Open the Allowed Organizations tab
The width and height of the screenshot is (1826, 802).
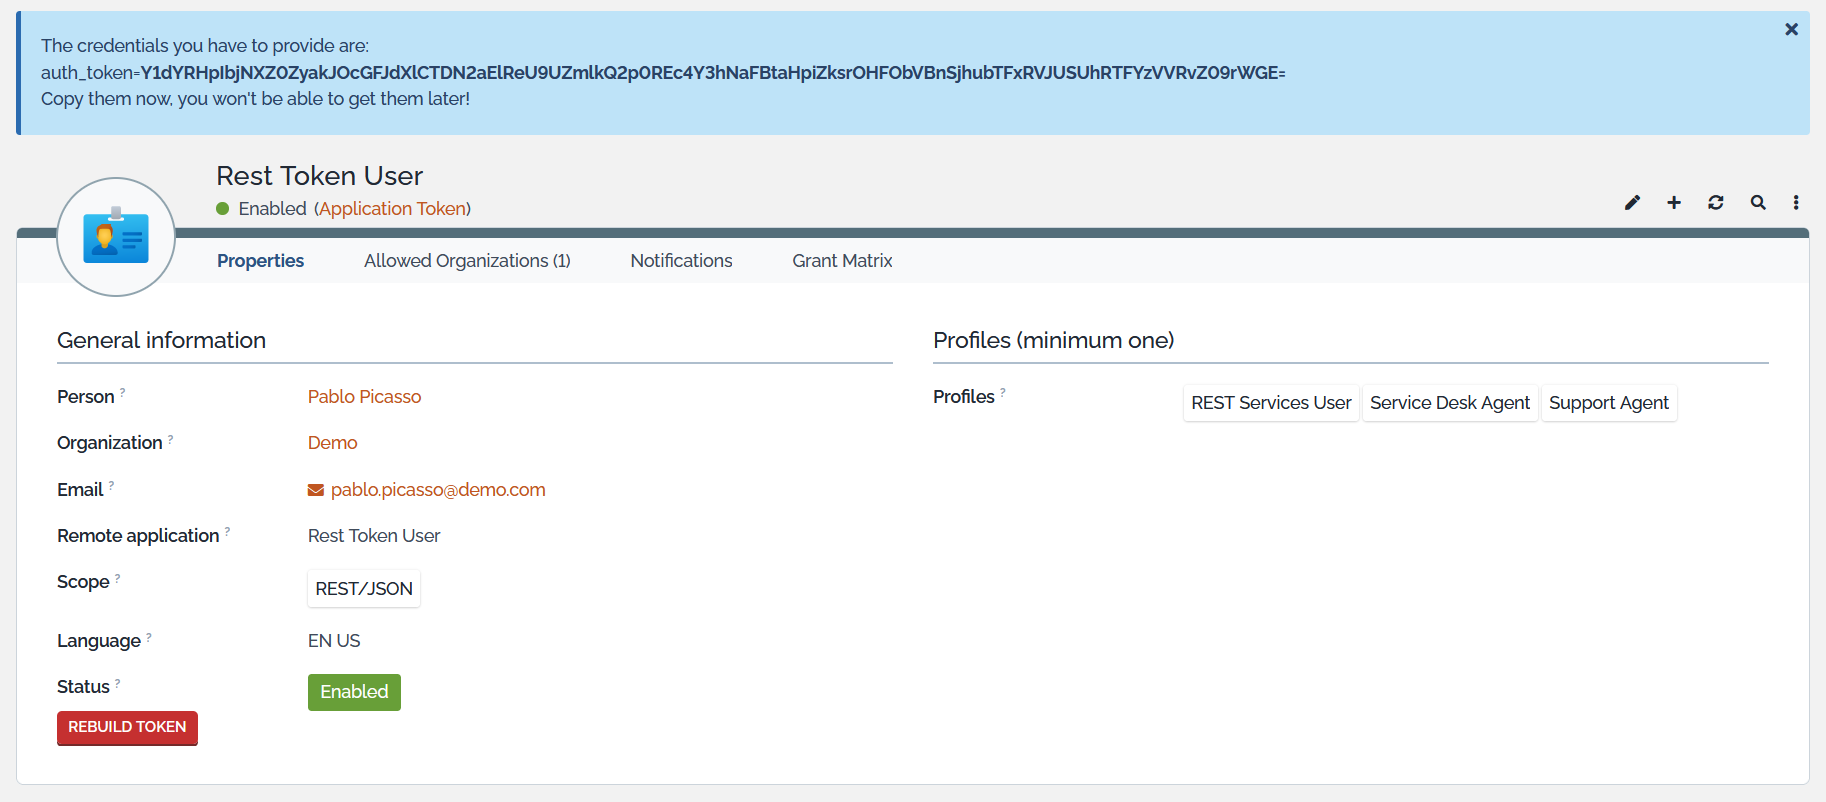pos(467,261)
